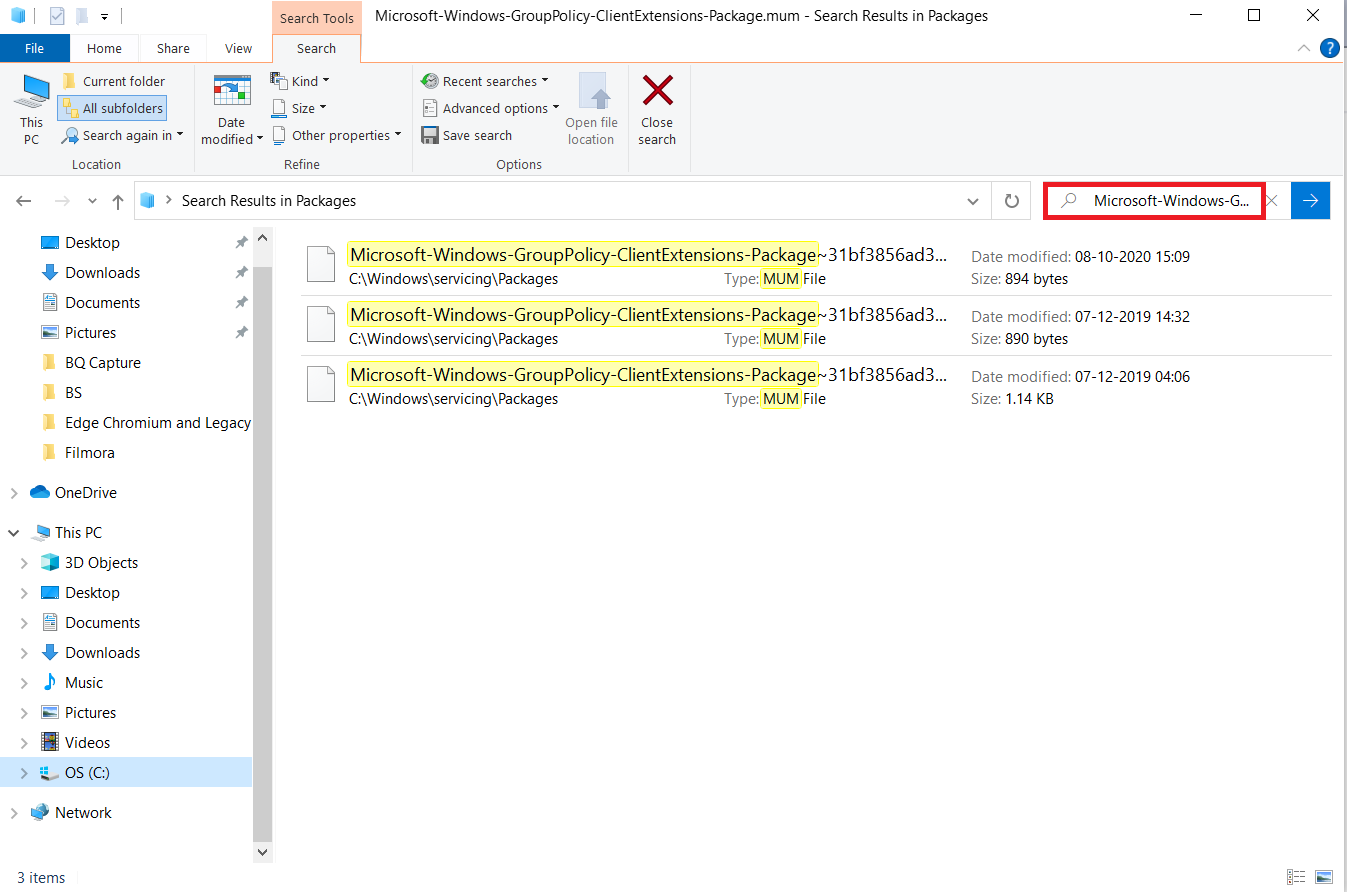1347x892 pixels.
Task: Click the address bar path field
Action: point(563,201)
